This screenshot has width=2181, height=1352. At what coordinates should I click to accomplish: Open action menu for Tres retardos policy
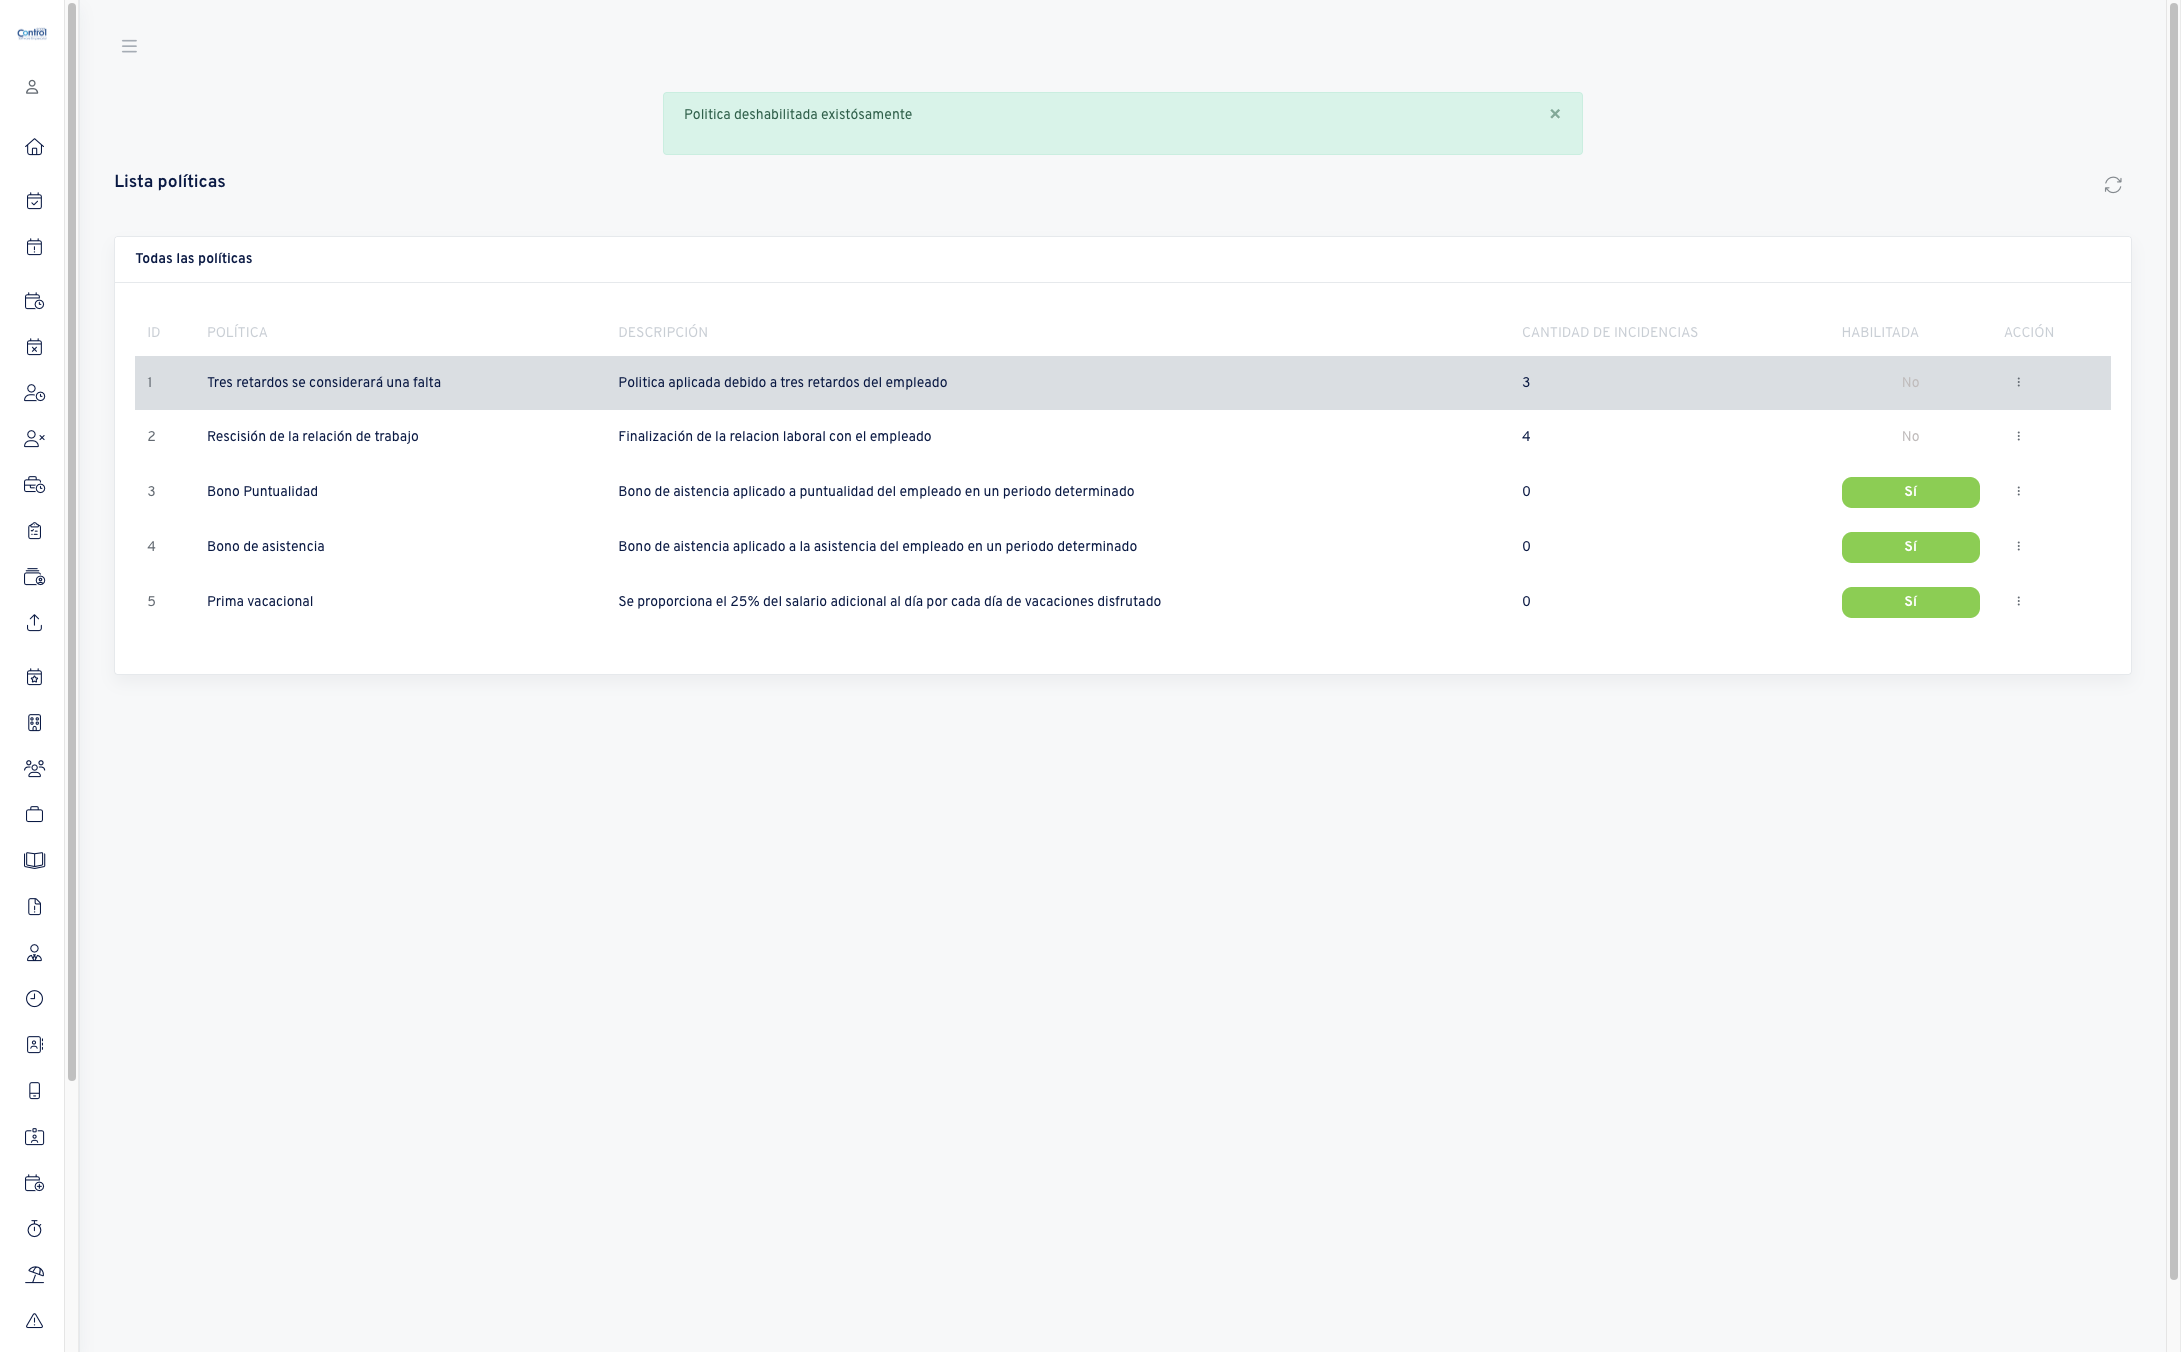(2018, 383)
